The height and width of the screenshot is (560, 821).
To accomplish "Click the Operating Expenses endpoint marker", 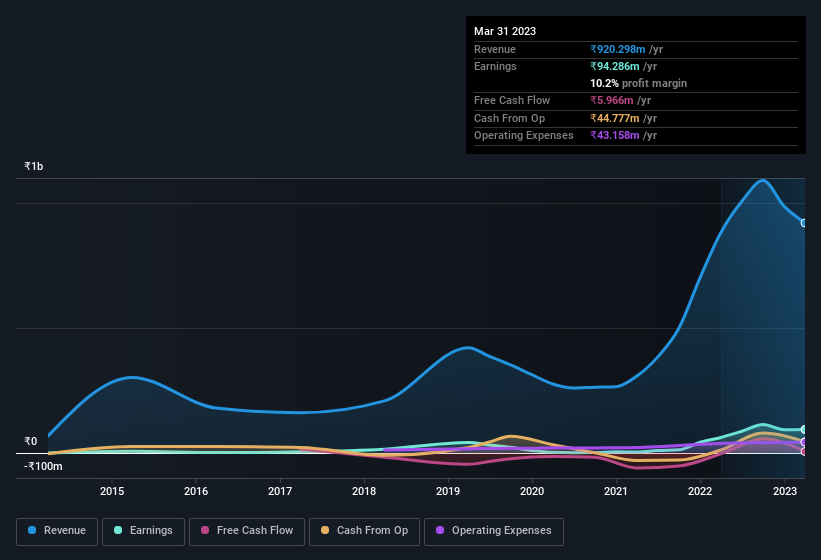I will tap(804, 442).
